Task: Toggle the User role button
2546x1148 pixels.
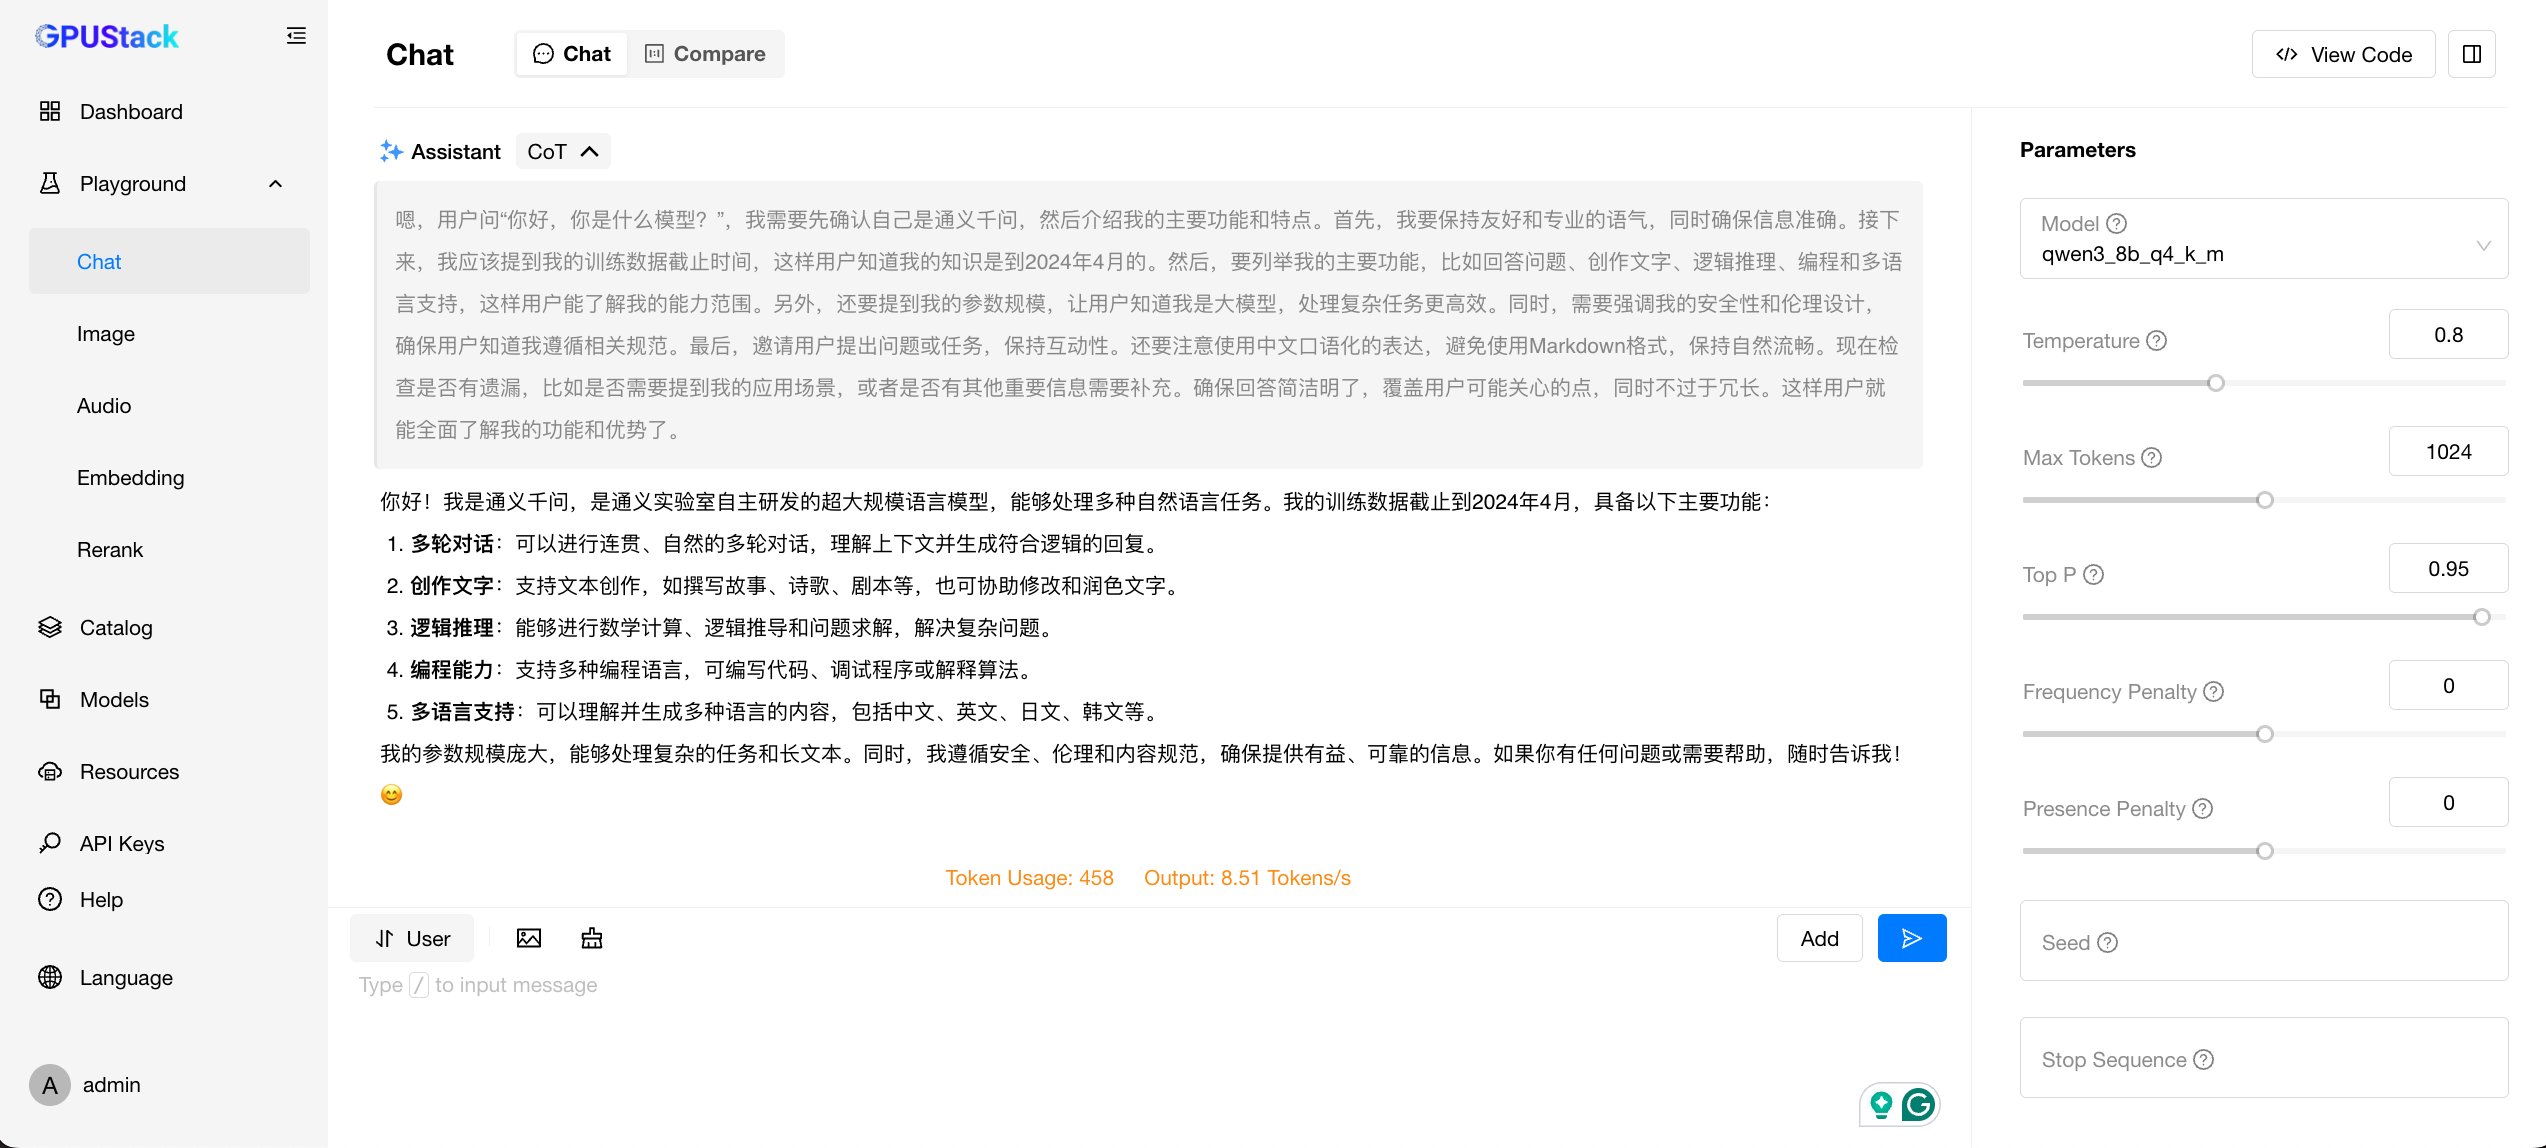Action: click(412, 938)
